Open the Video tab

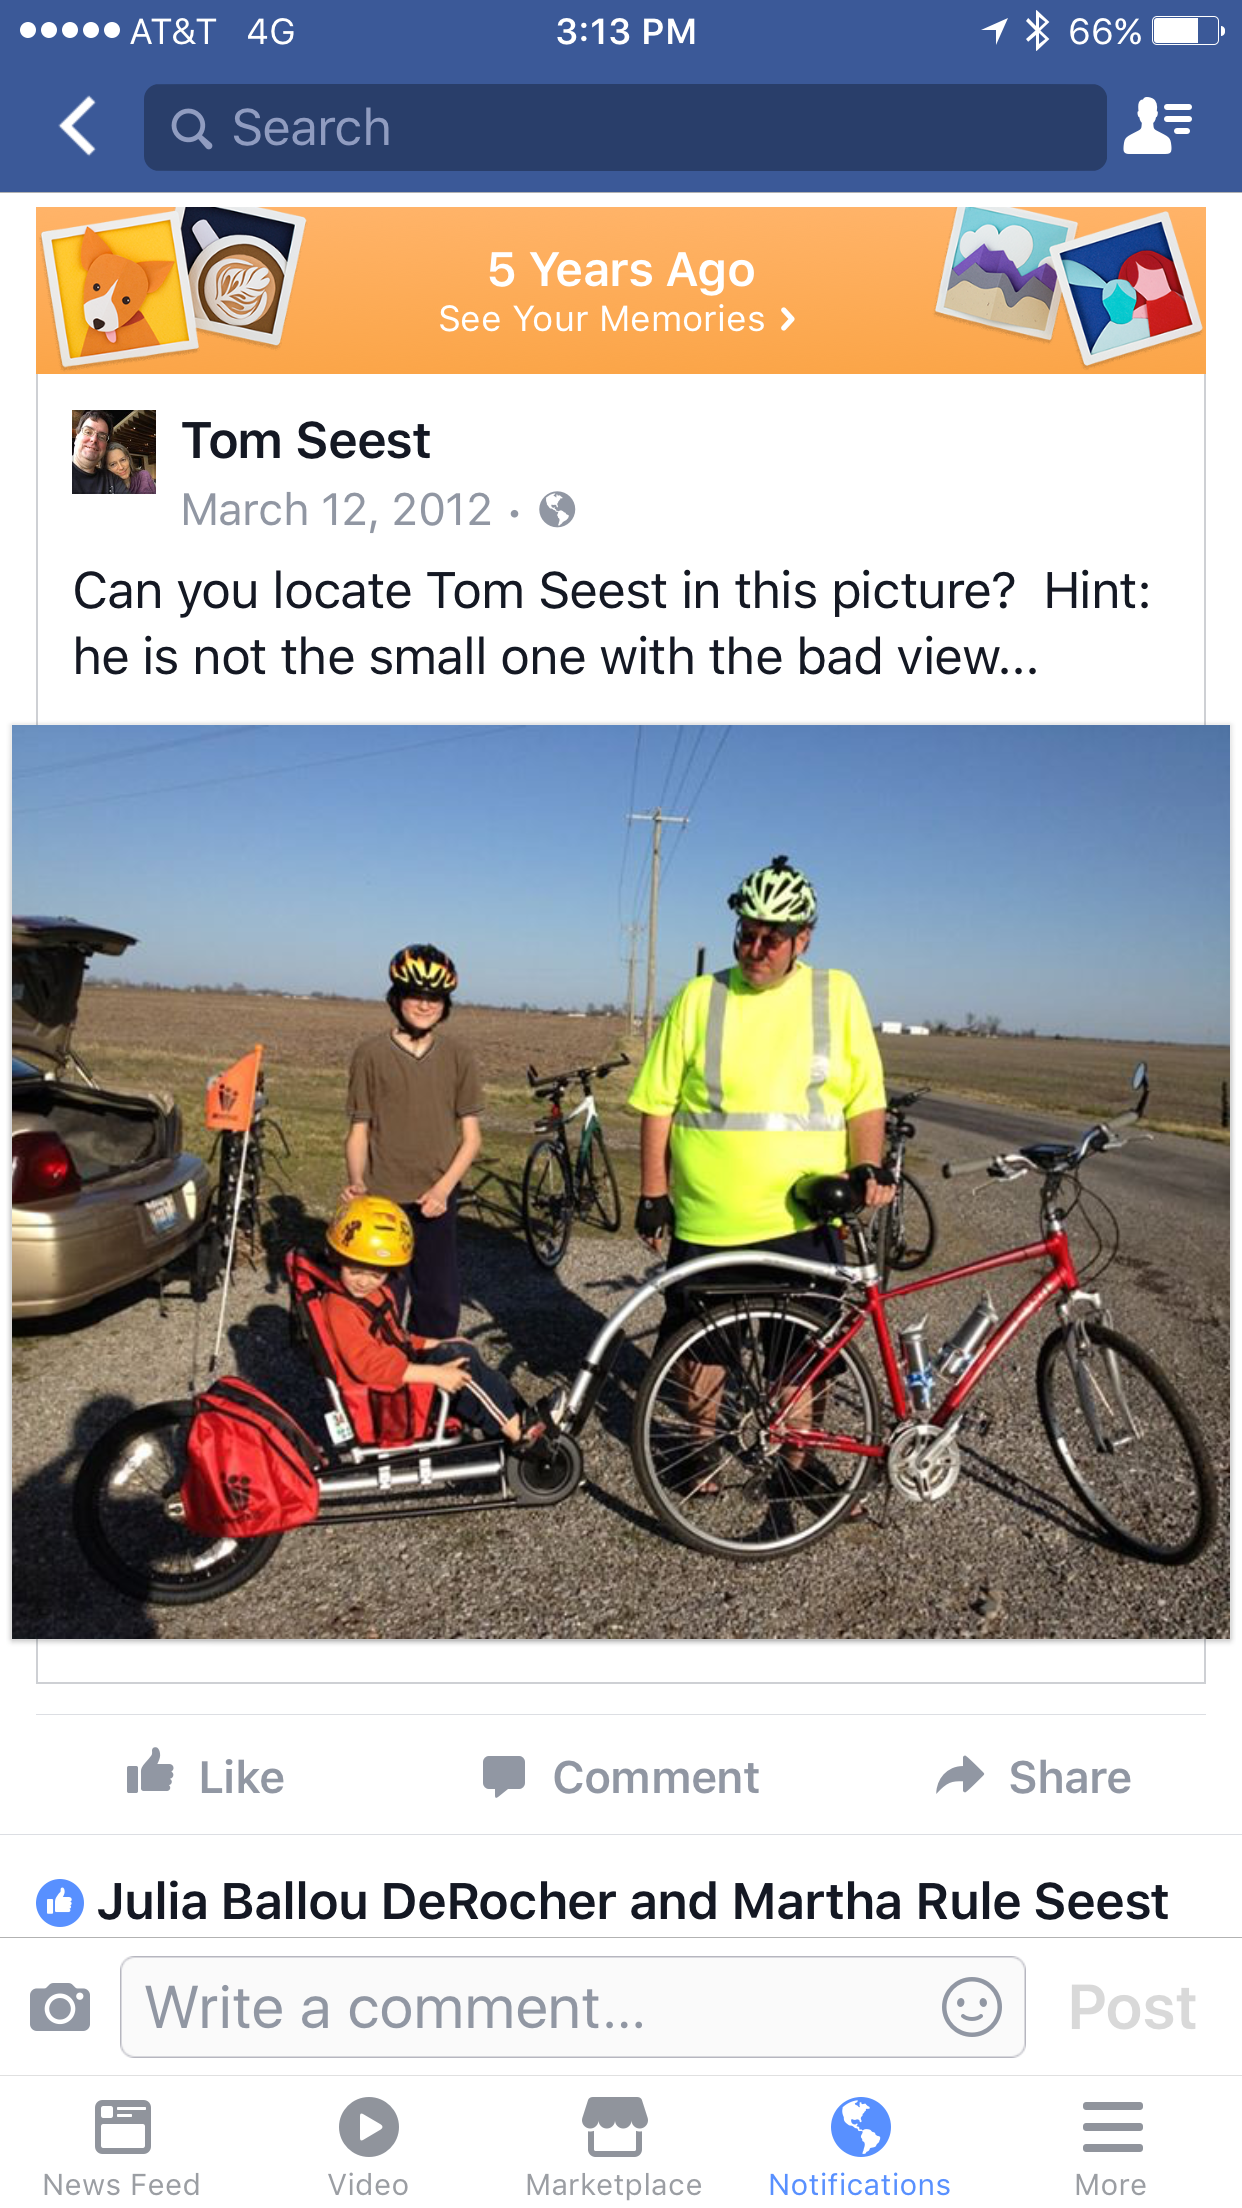coord(368,2145)
